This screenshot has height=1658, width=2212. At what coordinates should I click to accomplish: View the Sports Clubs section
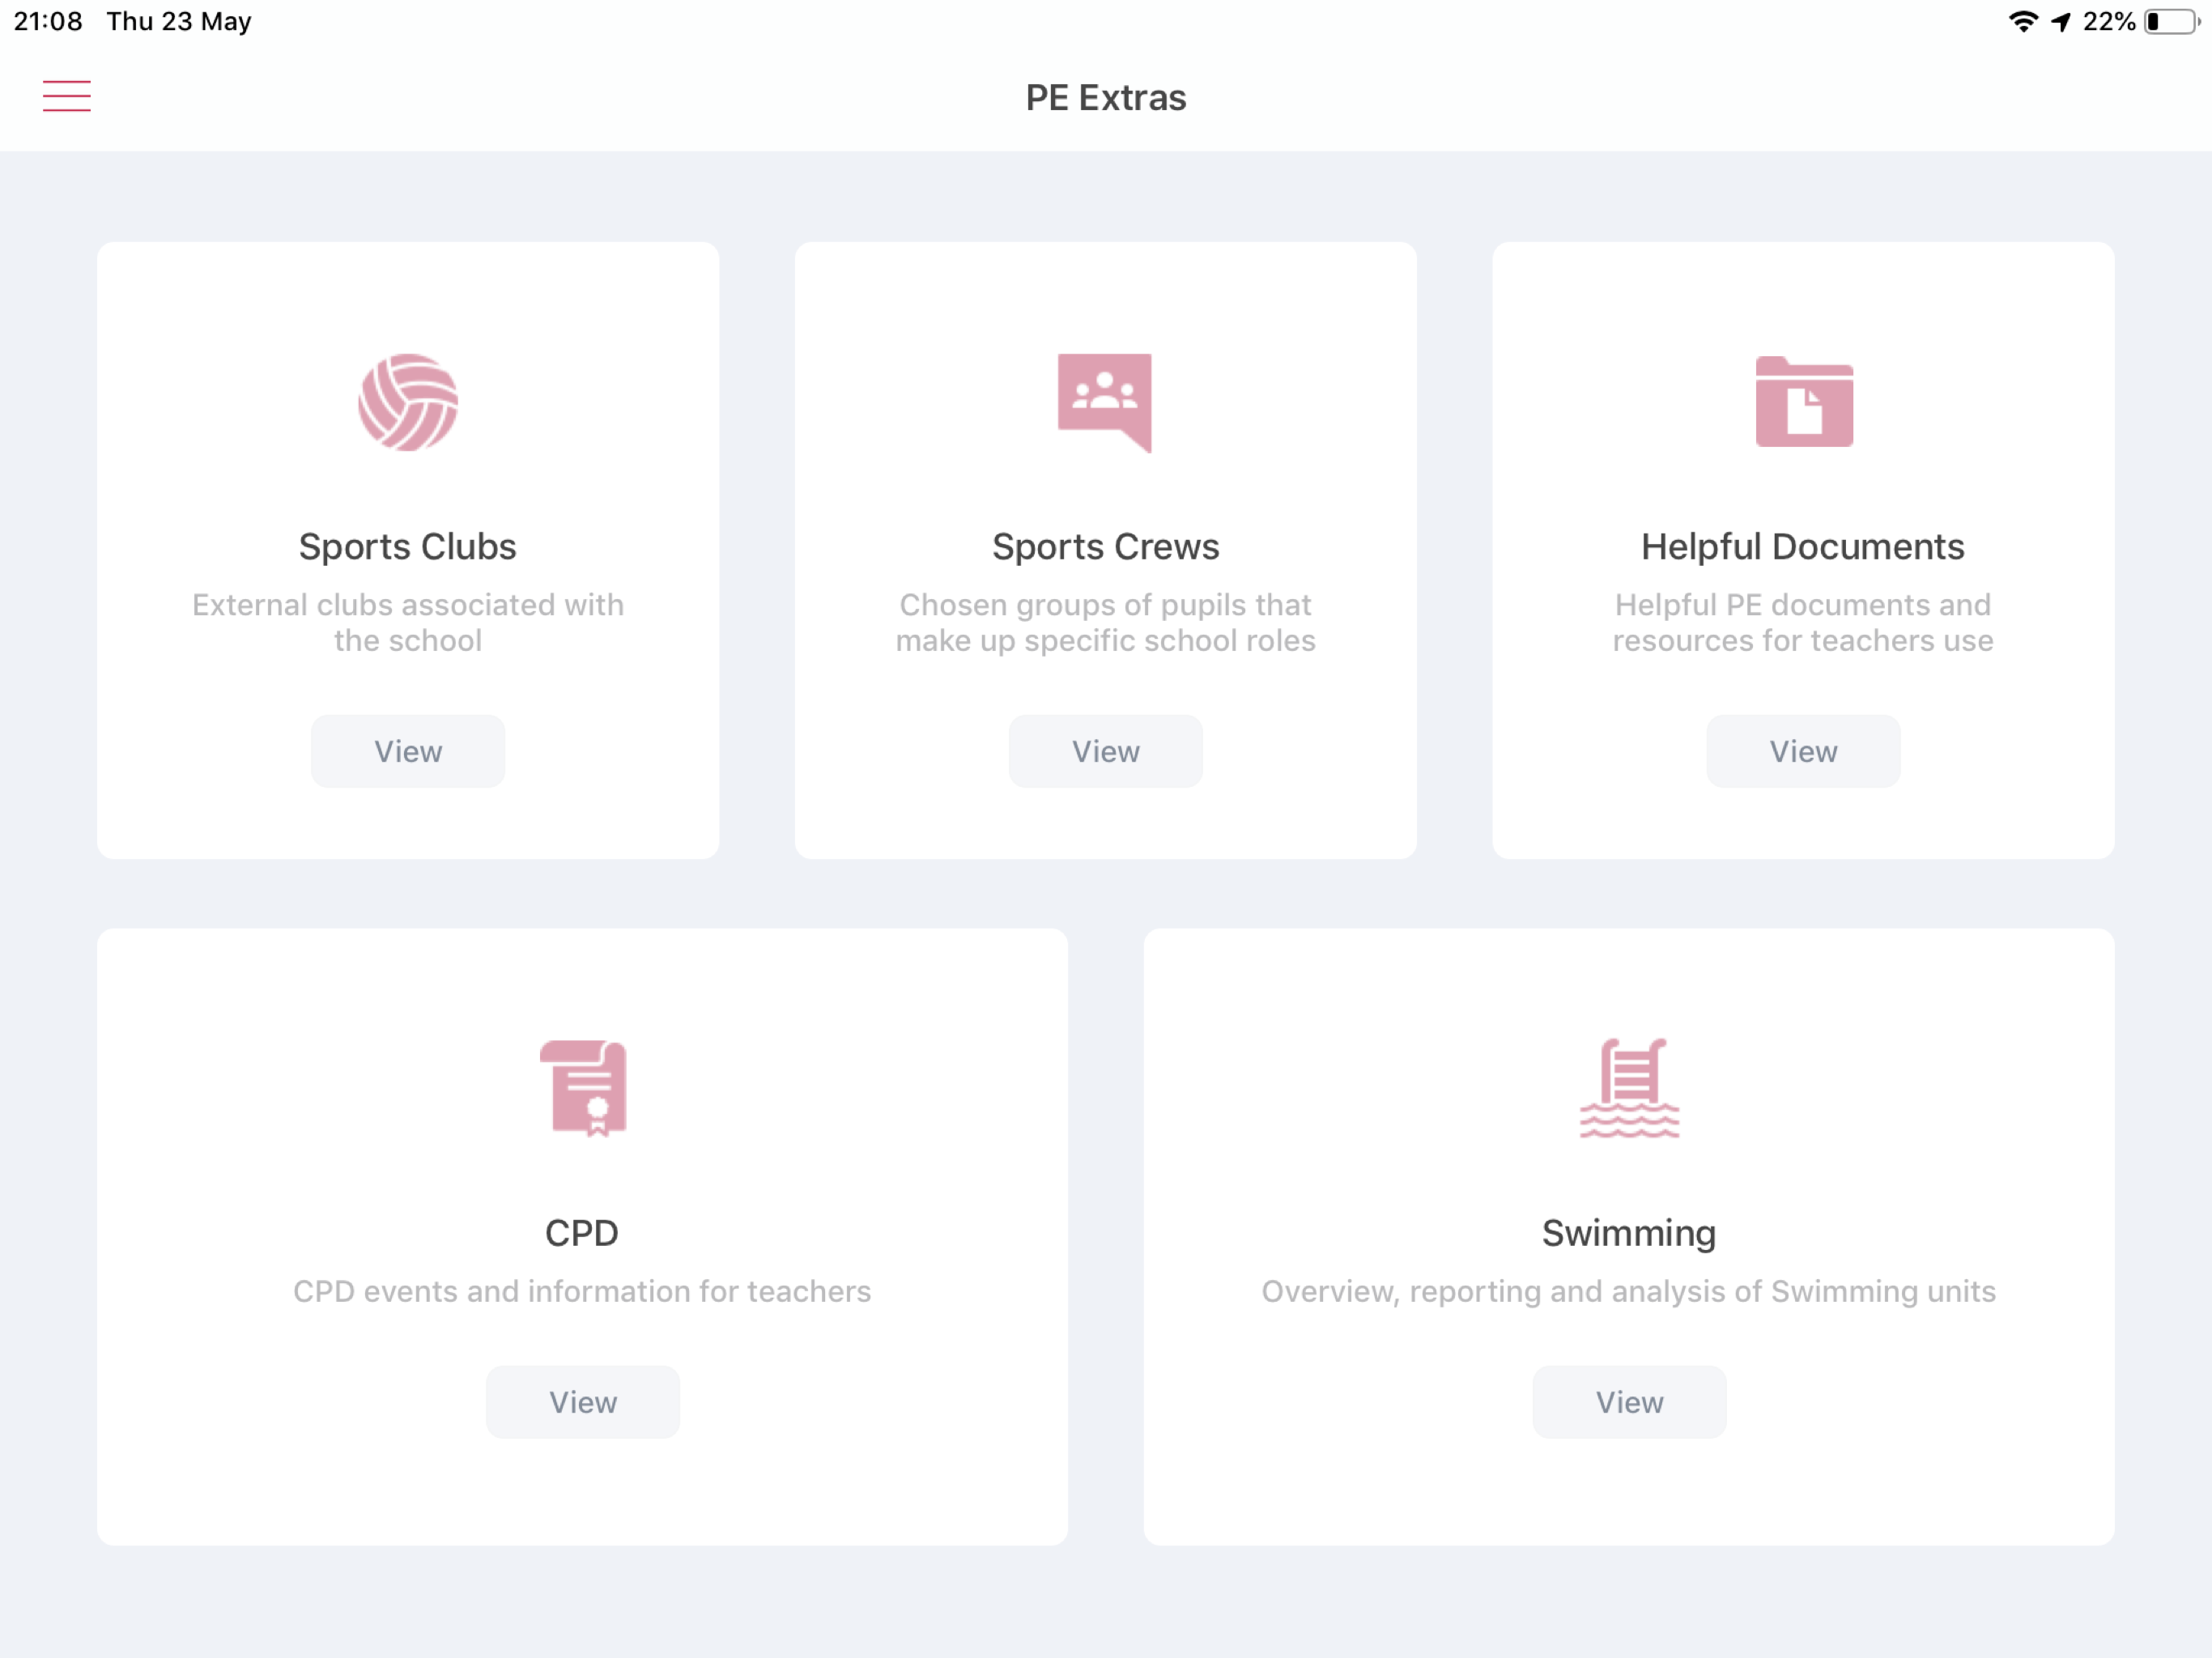click(408, 751)
